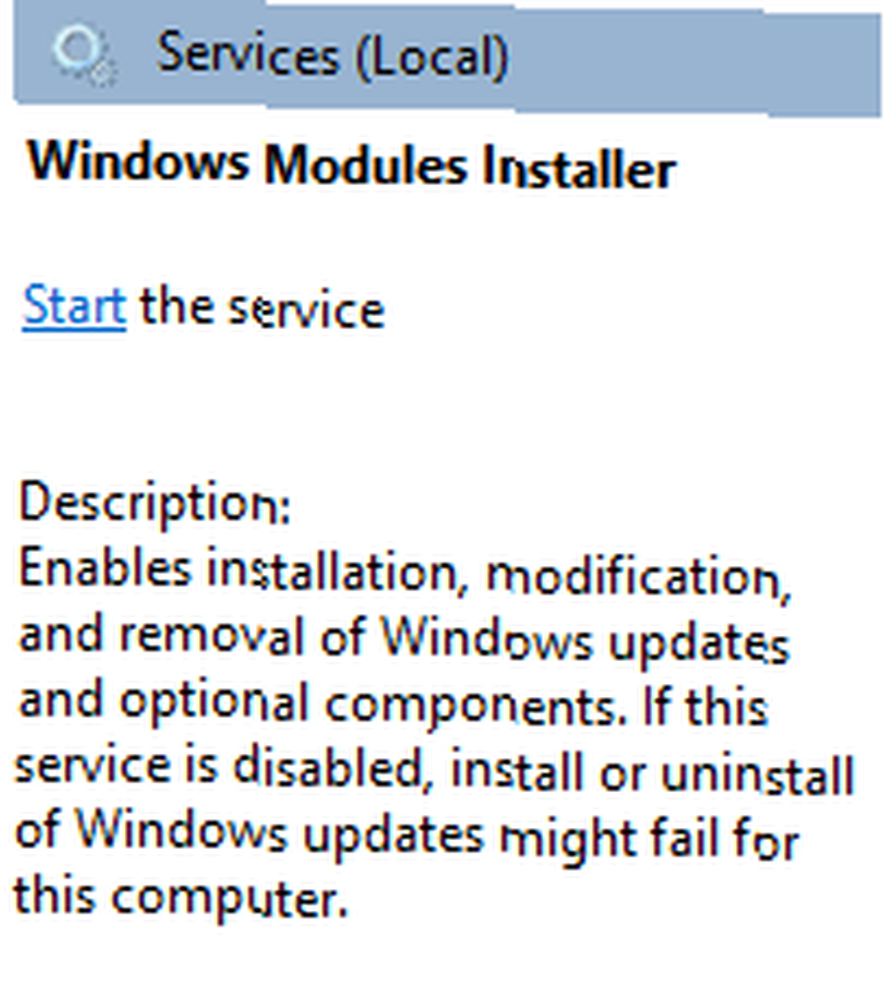
Task: Click the word 'Installer' in the bold title
Action: 579,167
